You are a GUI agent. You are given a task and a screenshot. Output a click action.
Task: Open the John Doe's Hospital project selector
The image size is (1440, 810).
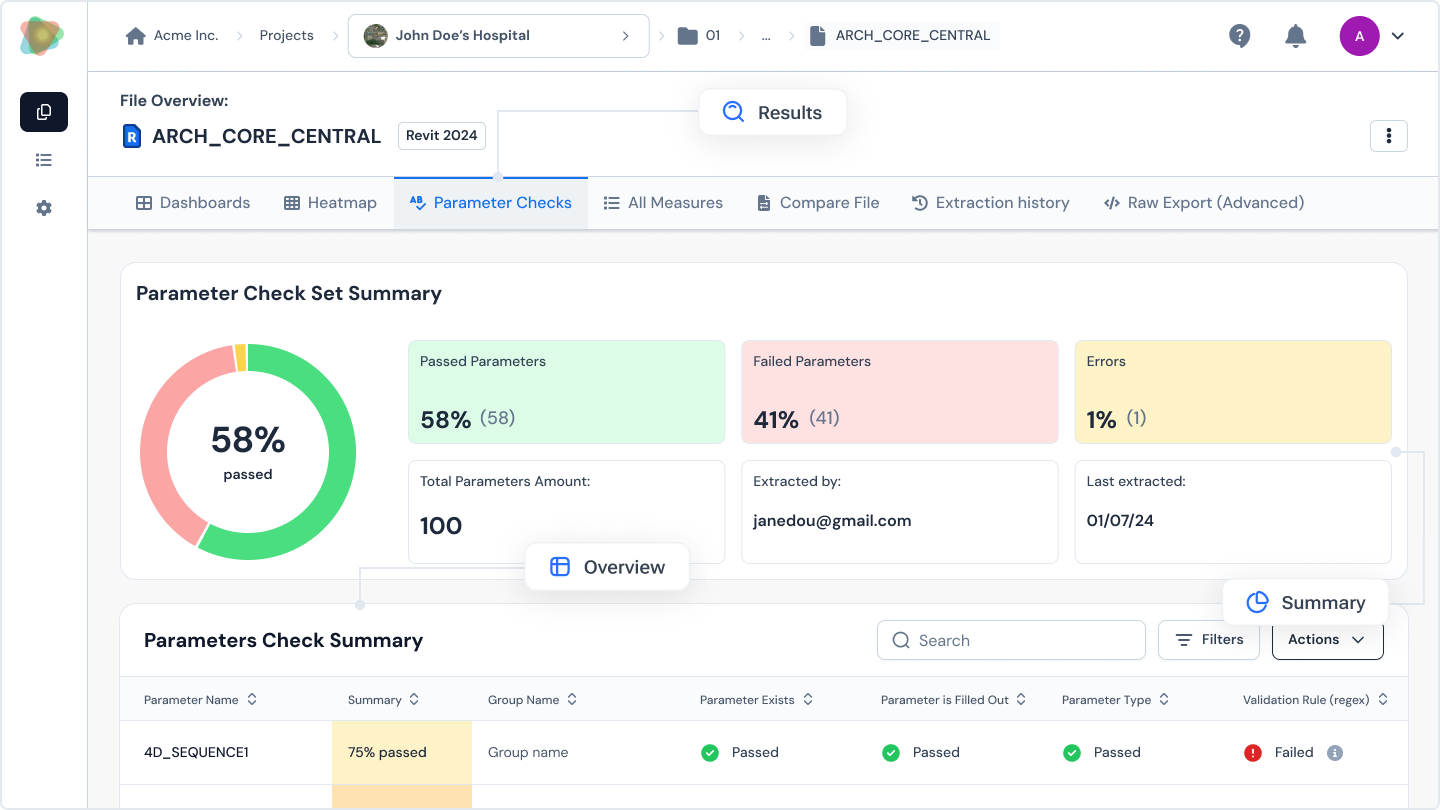[x=498, y=36]
